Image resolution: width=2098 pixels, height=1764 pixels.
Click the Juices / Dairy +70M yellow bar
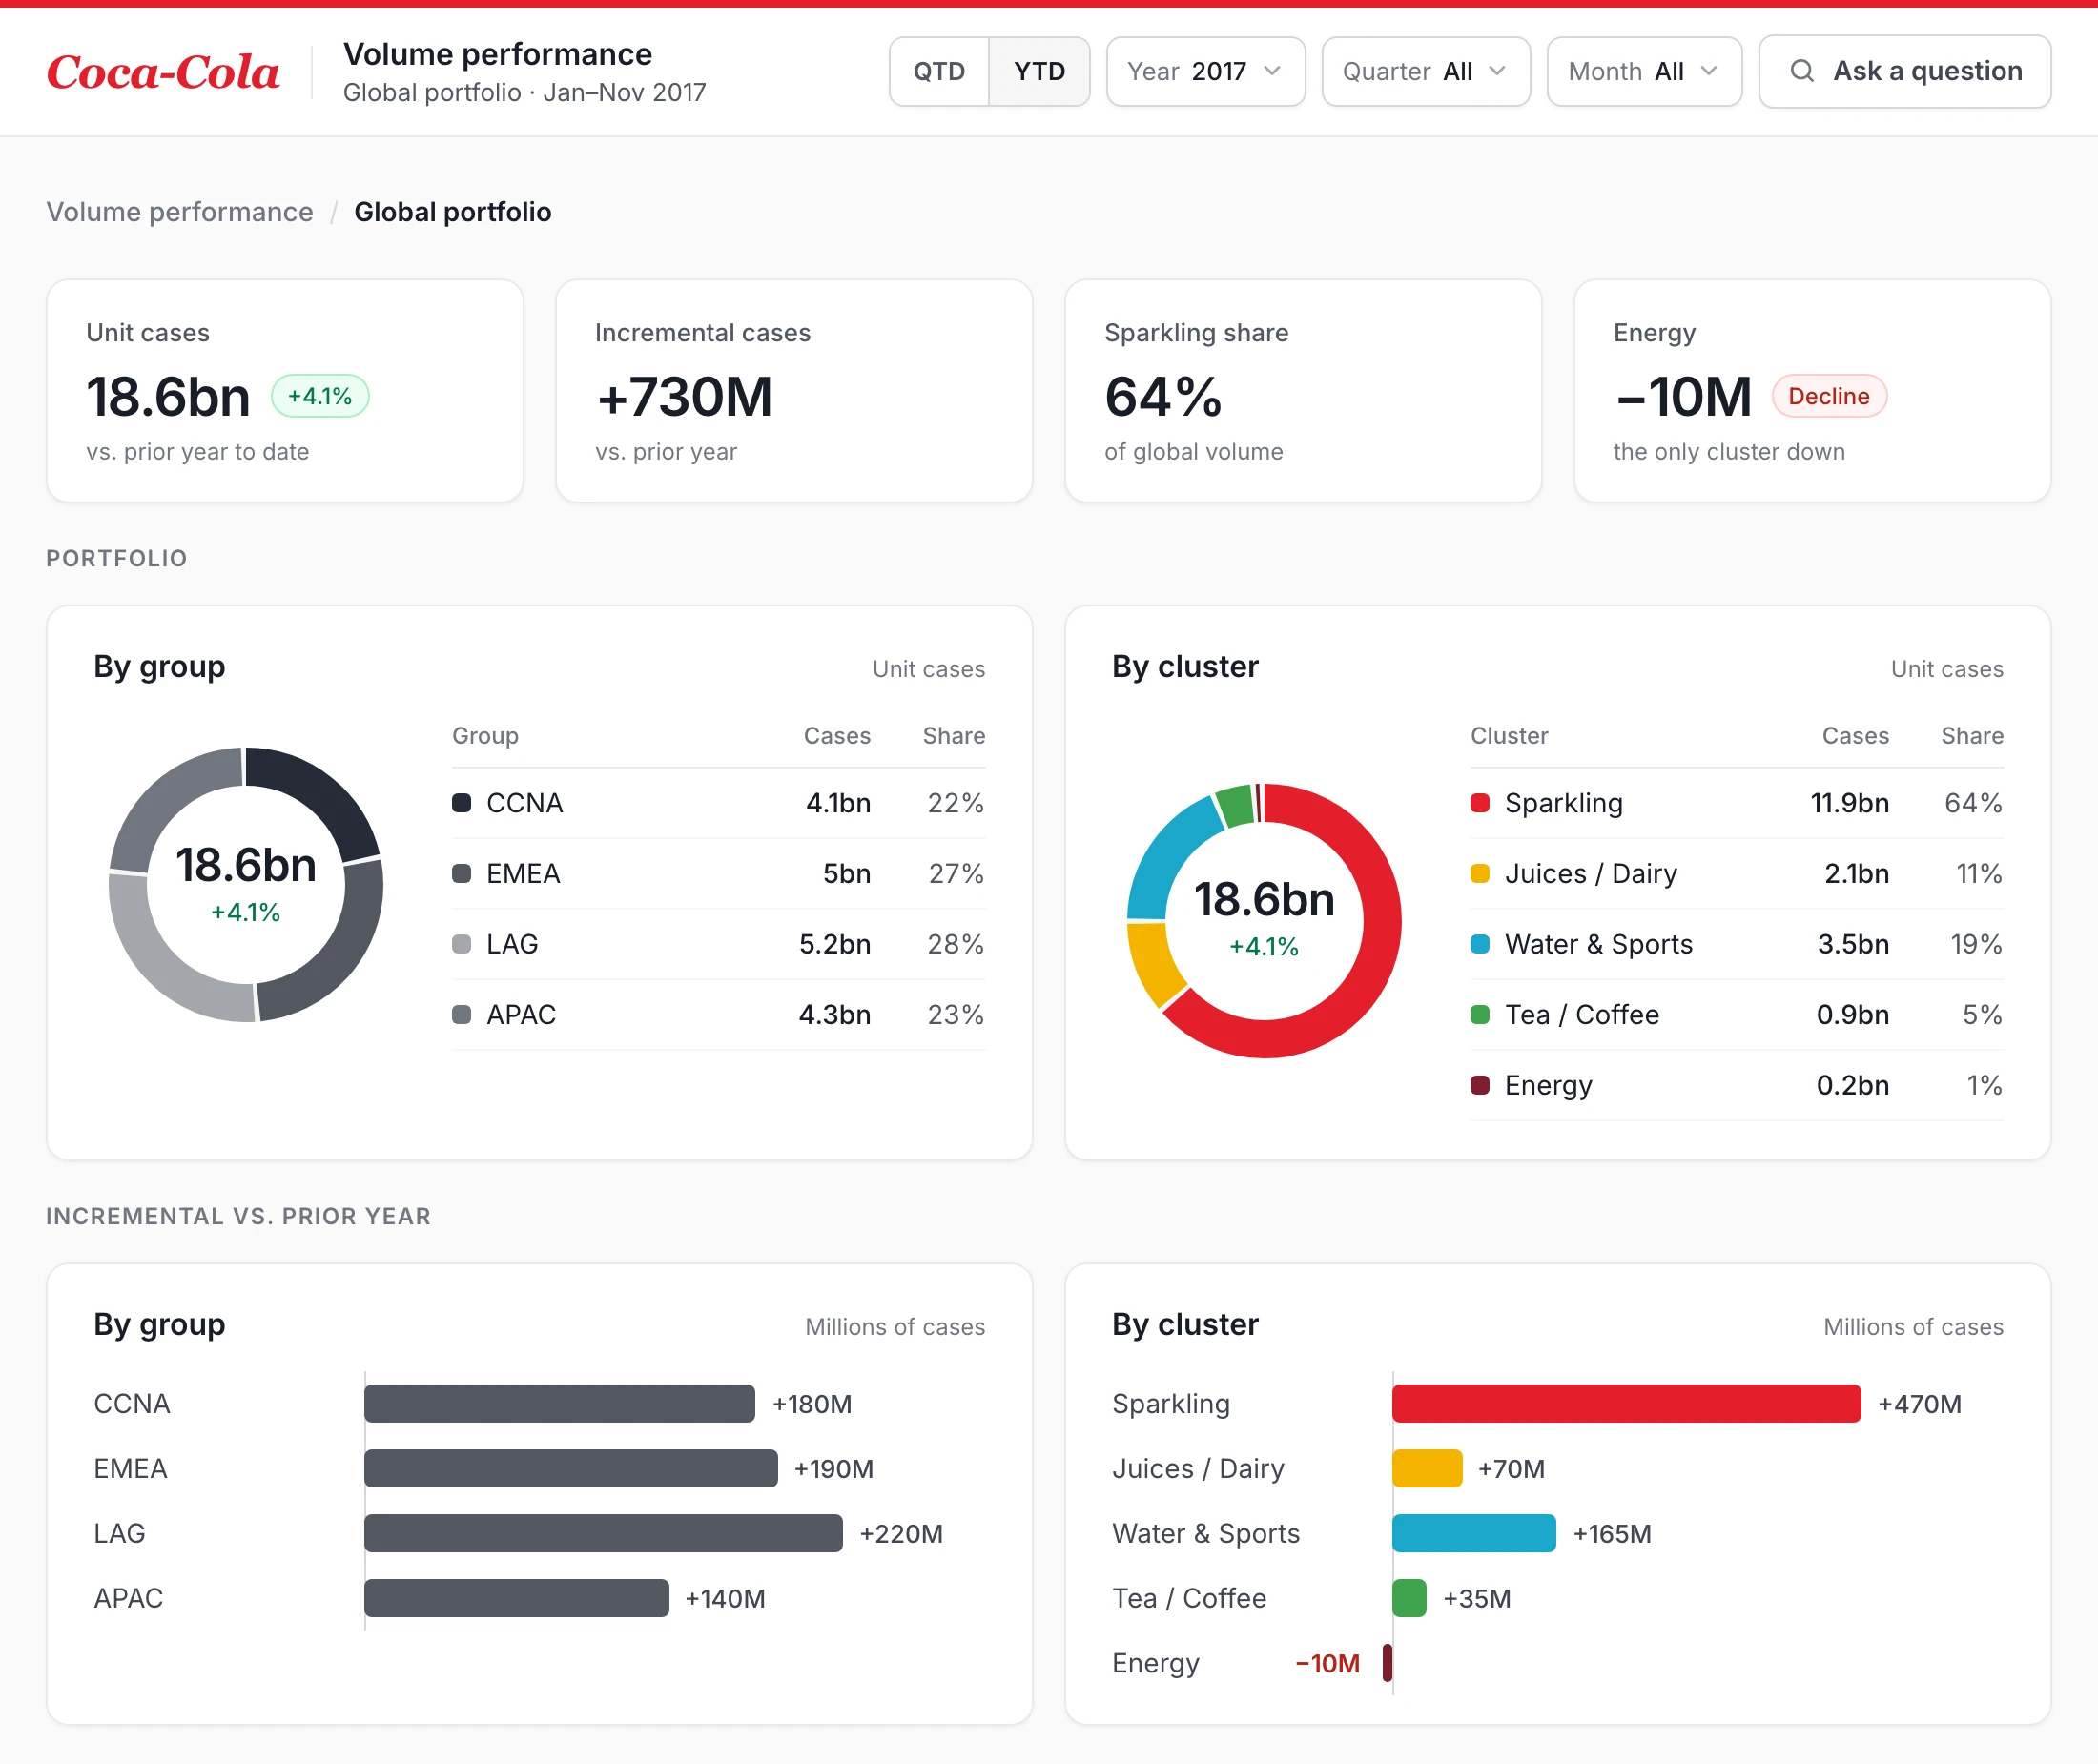click(x=1427, y=1469)
